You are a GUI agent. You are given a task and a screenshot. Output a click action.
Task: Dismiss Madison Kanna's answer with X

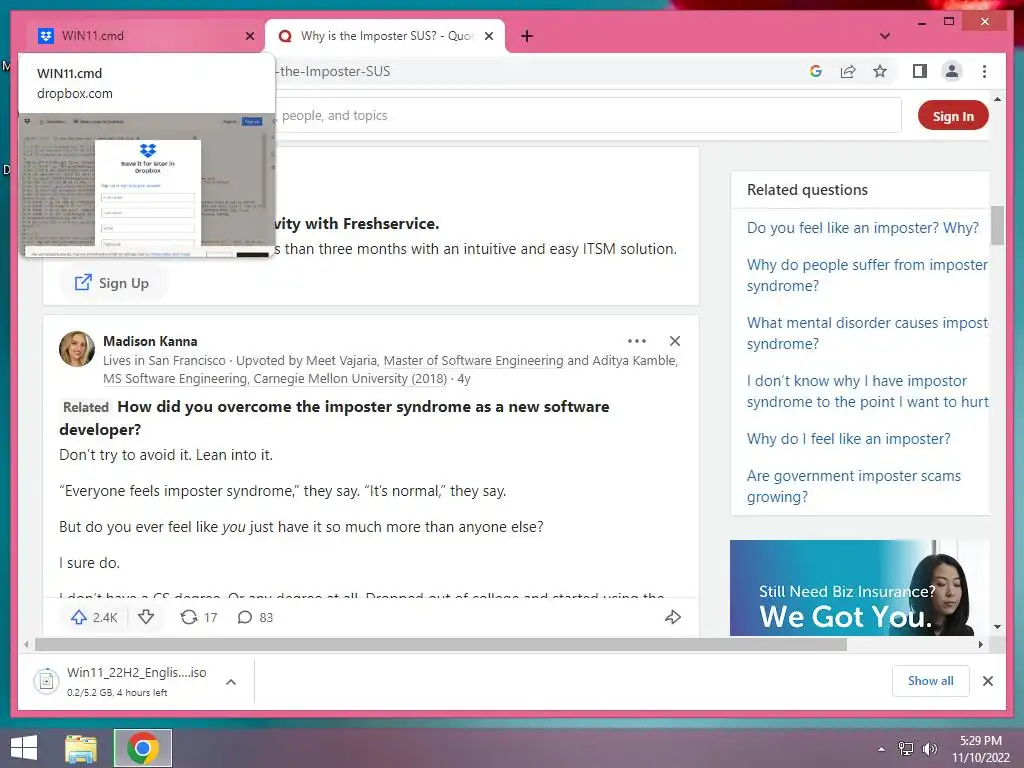click(x=675, y=341)
